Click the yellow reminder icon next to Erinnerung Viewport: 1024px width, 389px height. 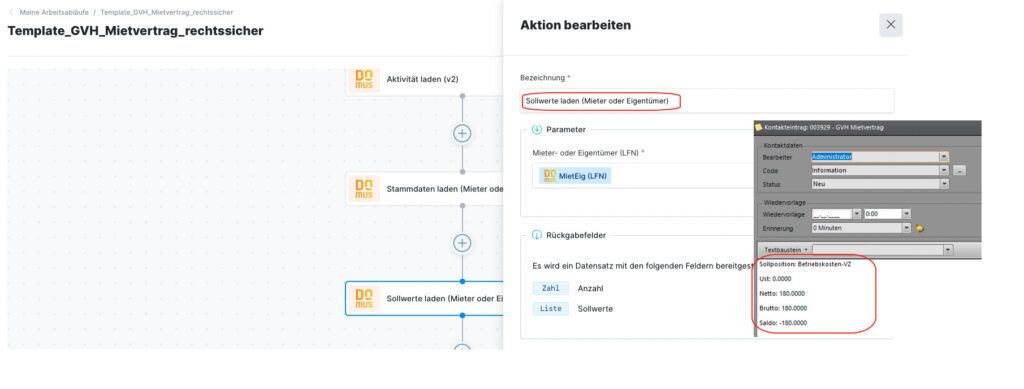(920, 228)
